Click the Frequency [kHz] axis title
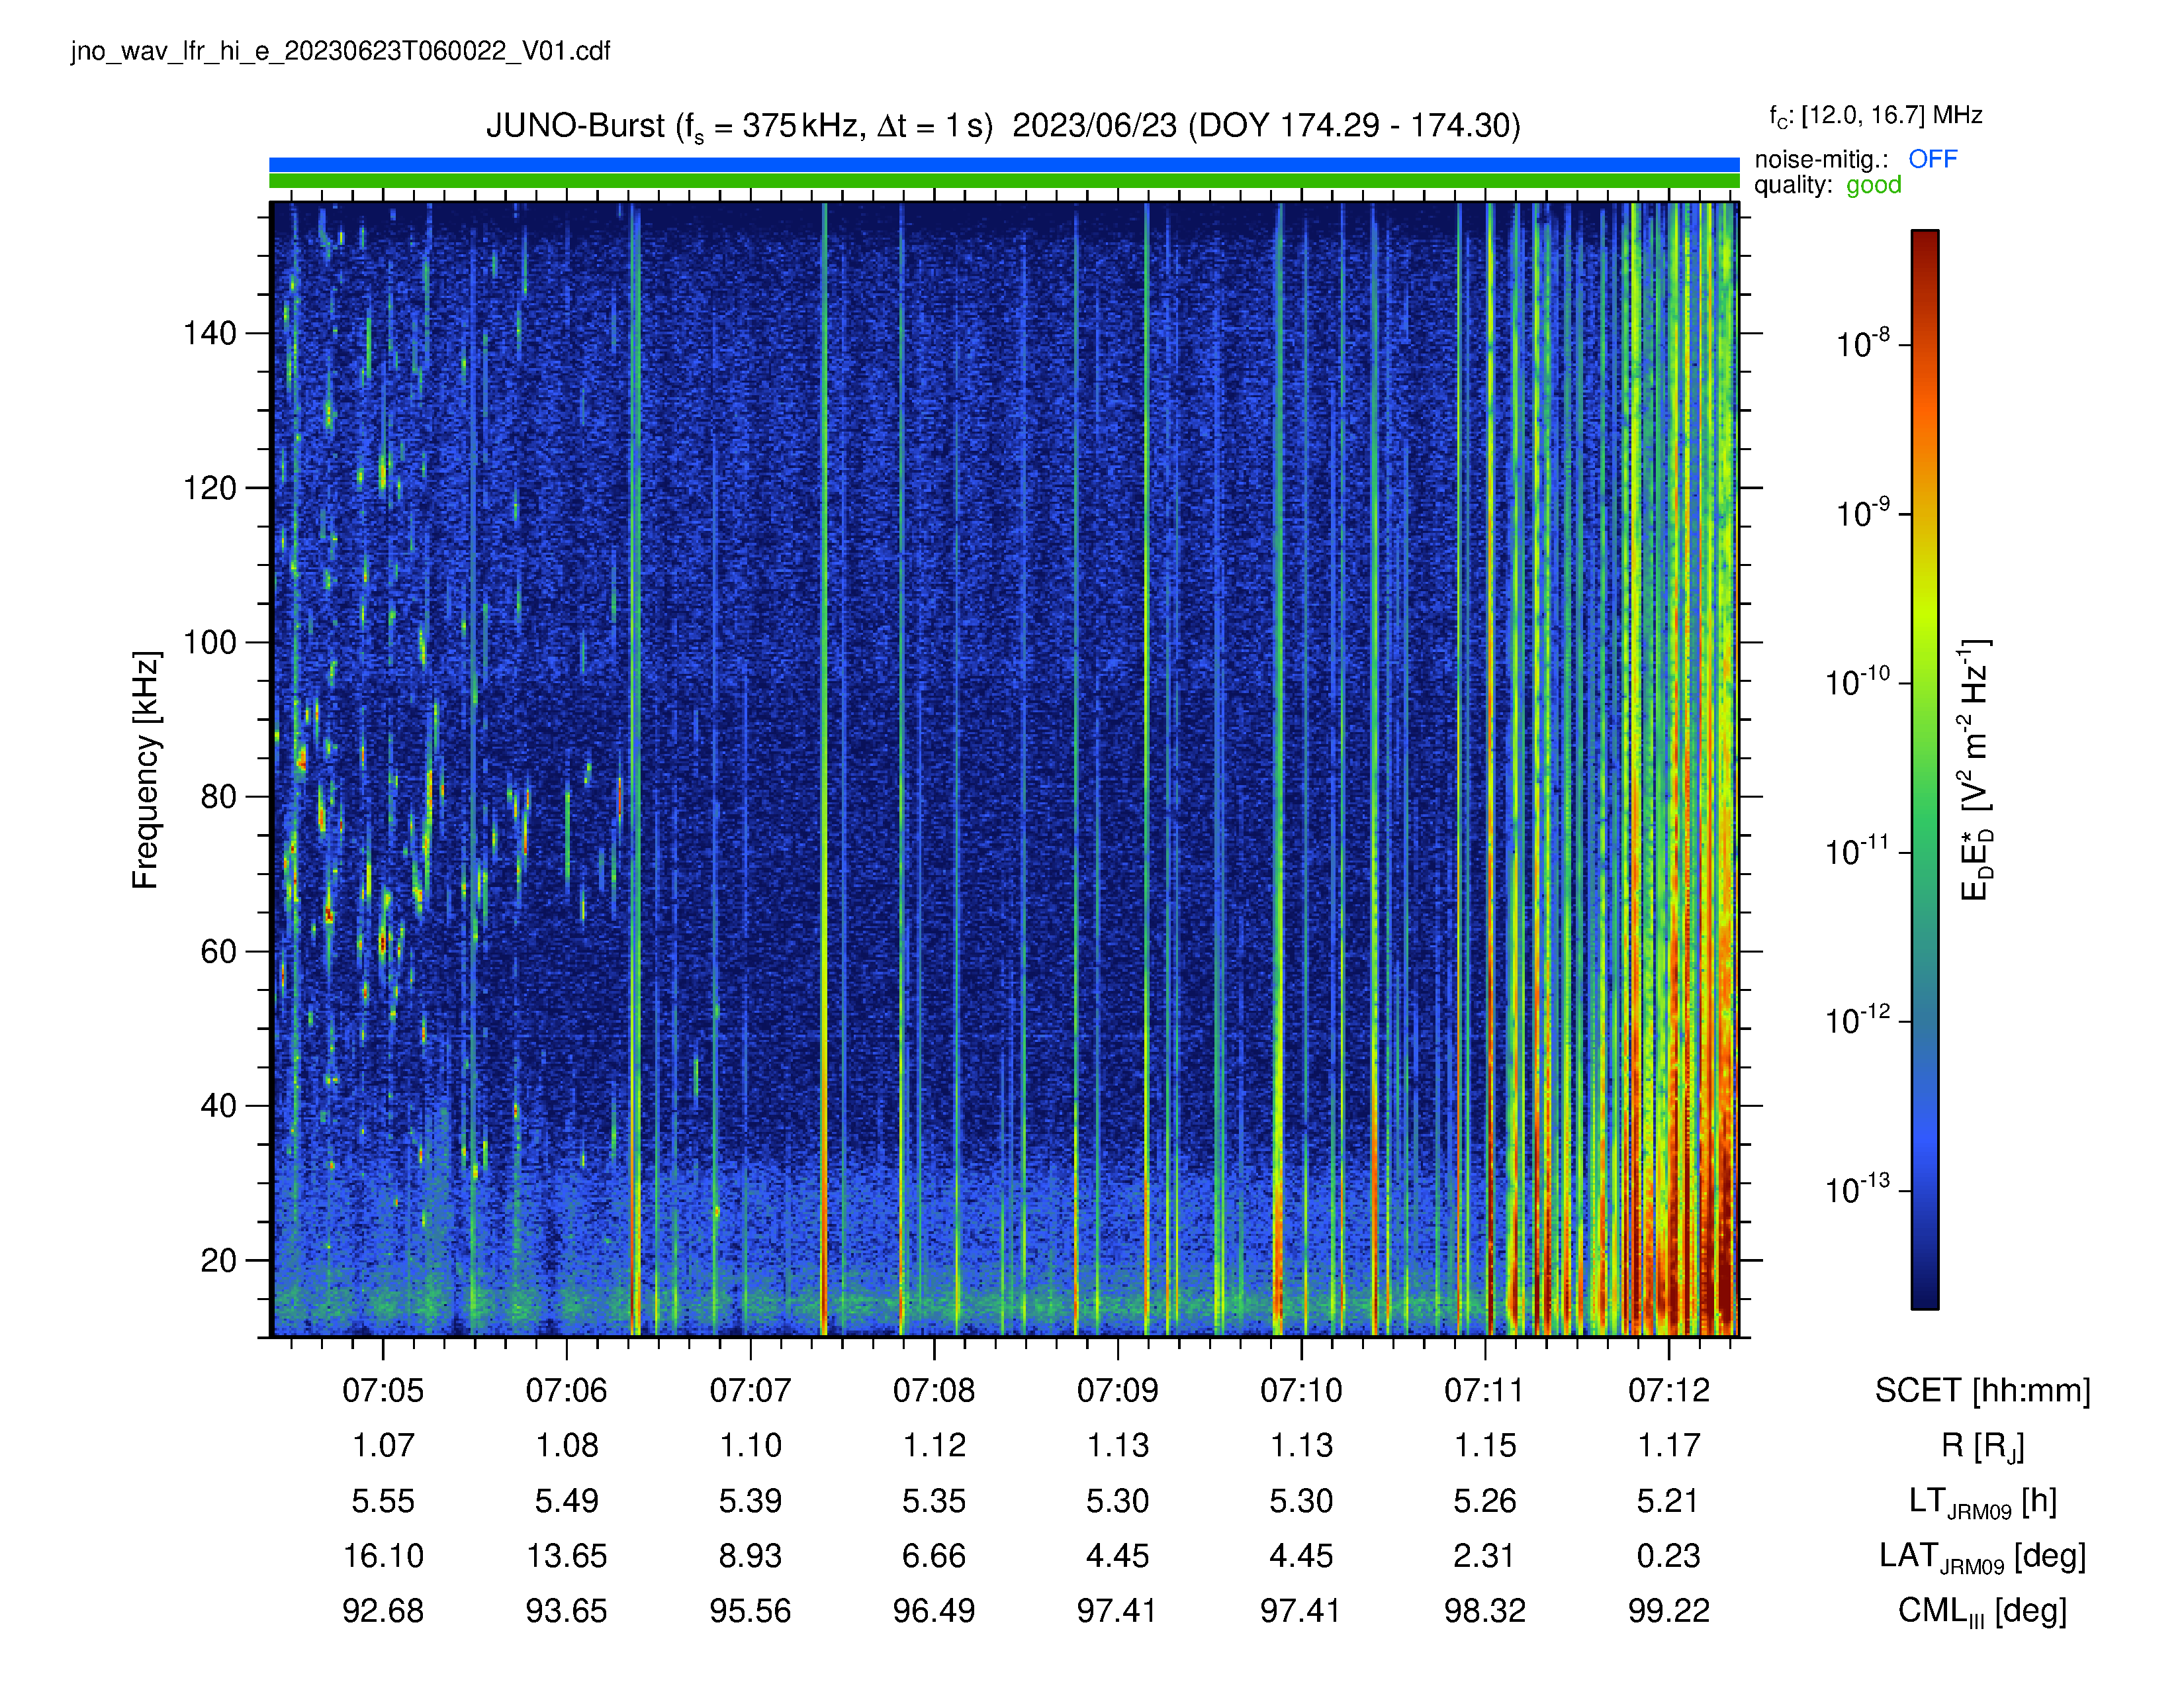 tap(145, 769)
